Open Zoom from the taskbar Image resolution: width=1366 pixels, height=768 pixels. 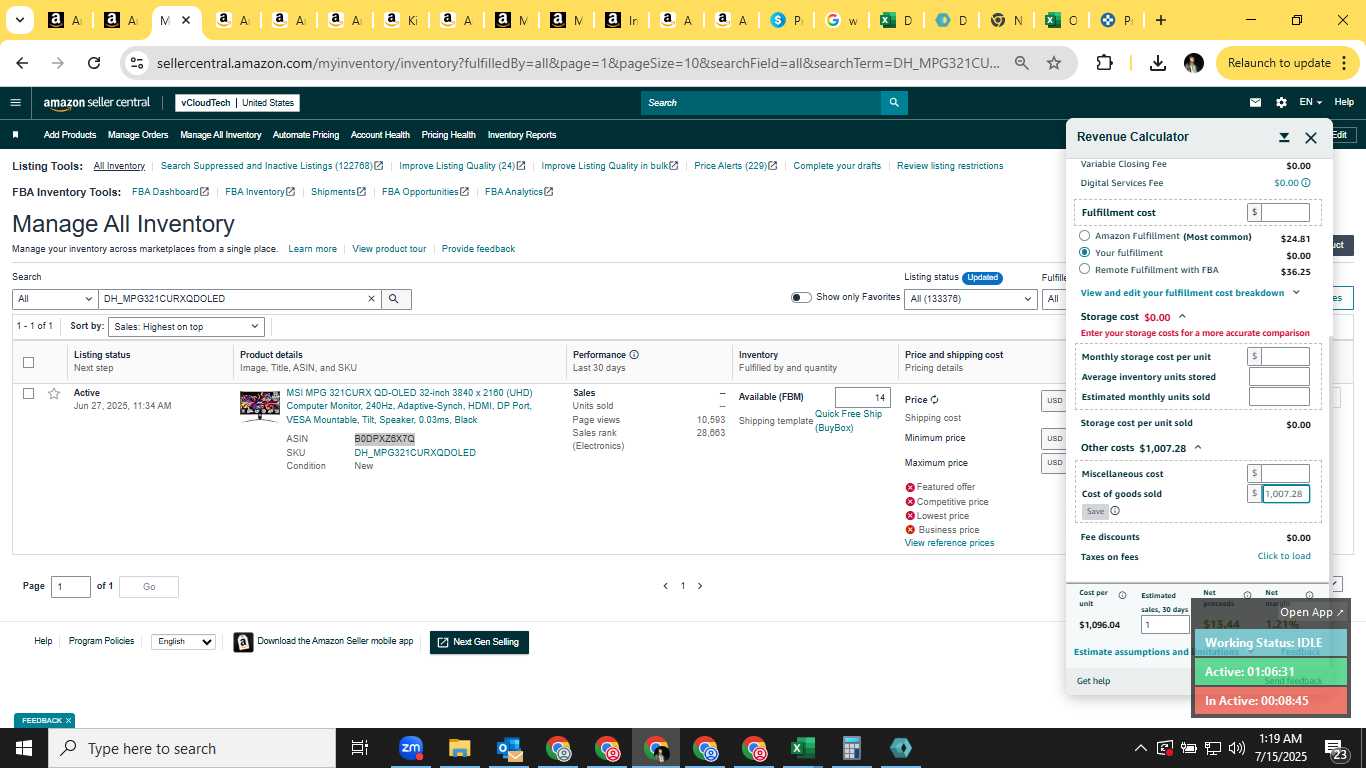(410, 748)
